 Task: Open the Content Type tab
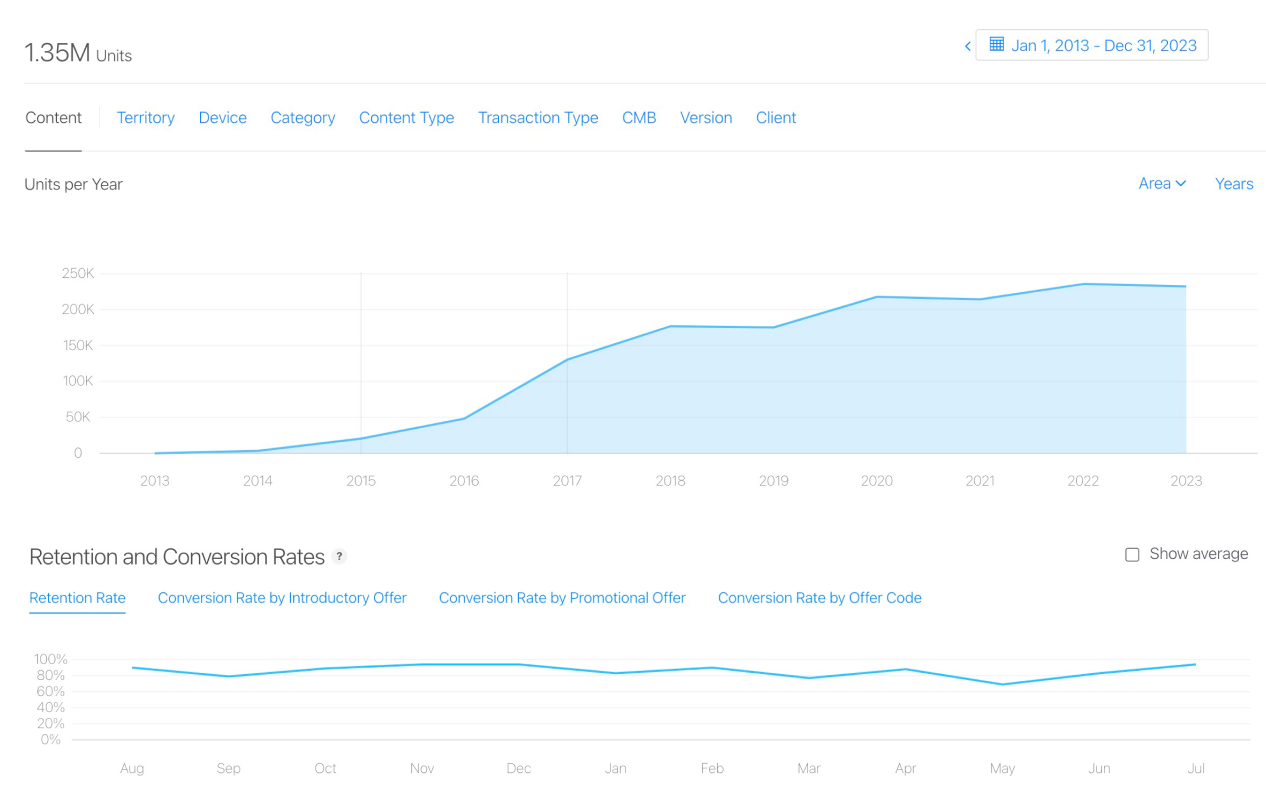(406, 118)
